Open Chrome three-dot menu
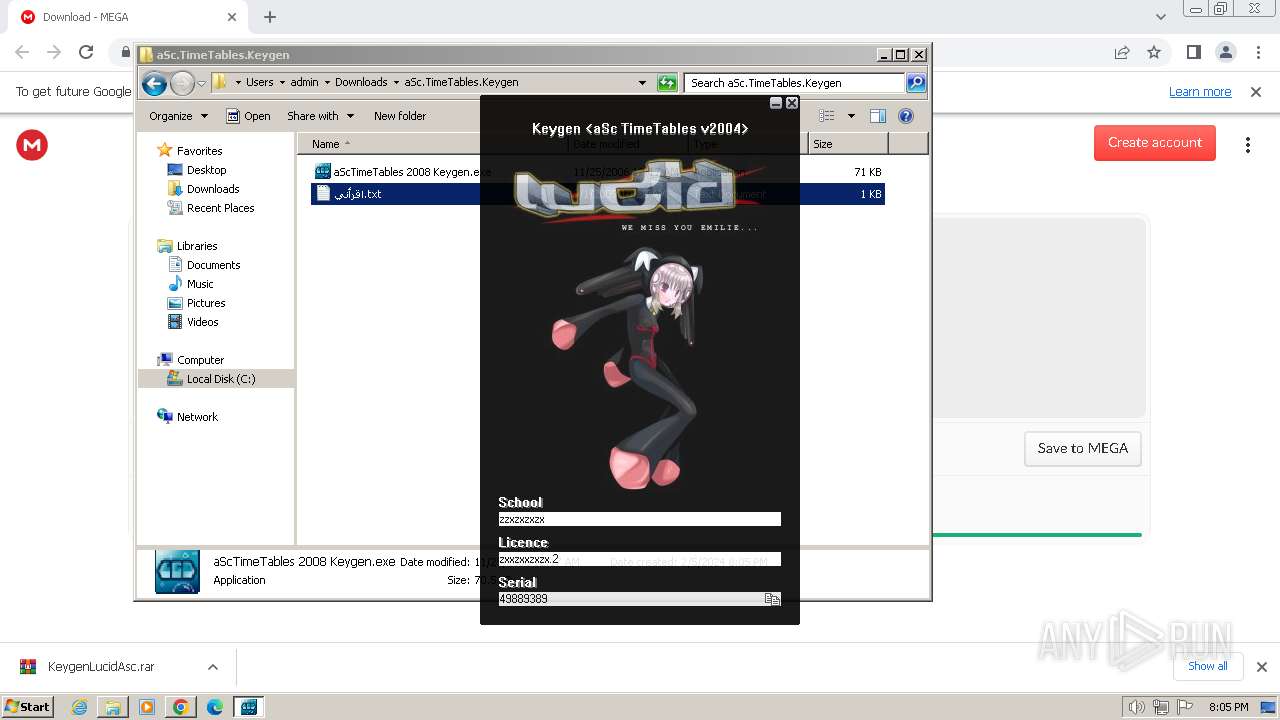The height and width of the screenshot is (720, 1280). (x=1258, y=52)
